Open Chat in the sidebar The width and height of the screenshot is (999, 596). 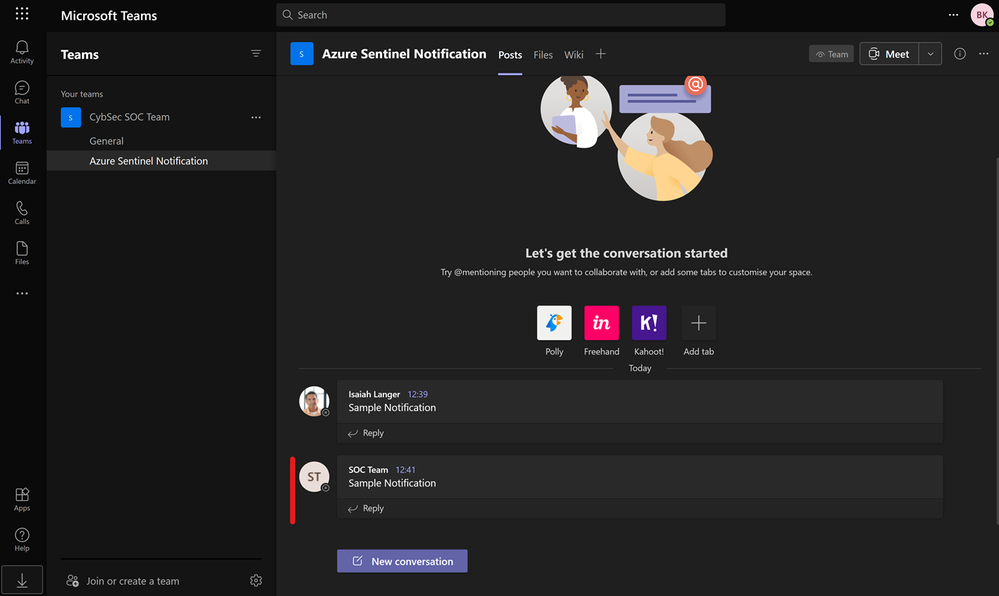(x=22, y=92)
